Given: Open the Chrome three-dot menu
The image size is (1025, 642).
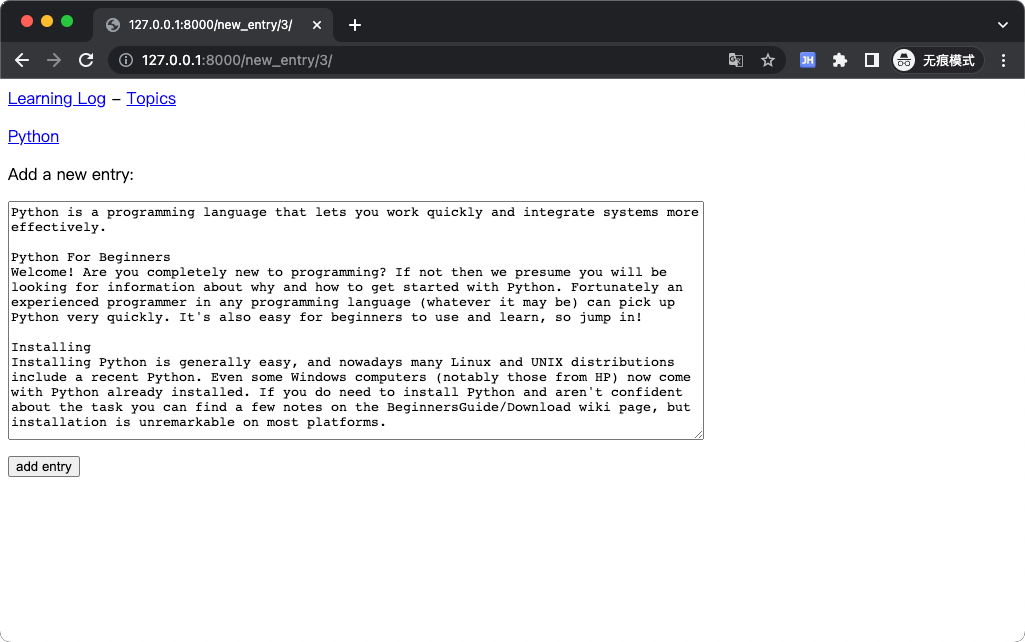Looking at the screenshot, I should [1003, 60].
